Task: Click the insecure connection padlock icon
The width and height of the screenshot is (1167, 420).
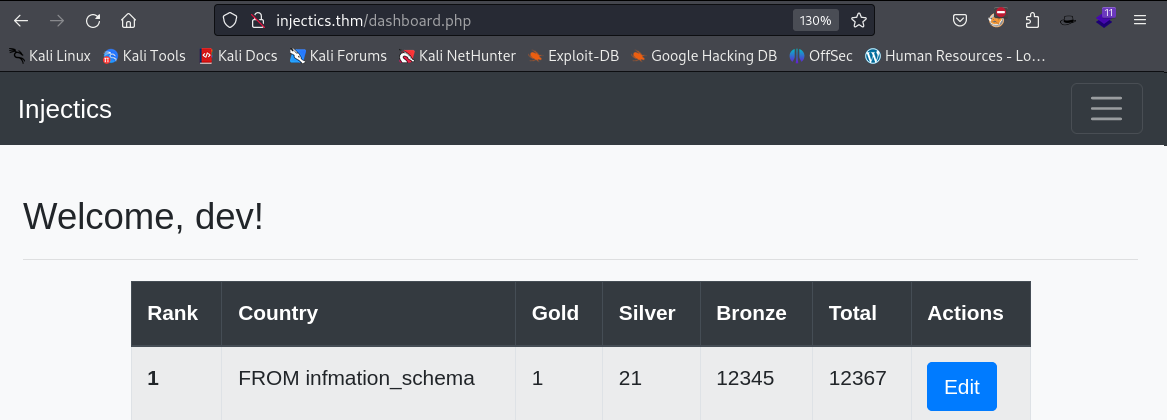Action: (x=258, y=20)
